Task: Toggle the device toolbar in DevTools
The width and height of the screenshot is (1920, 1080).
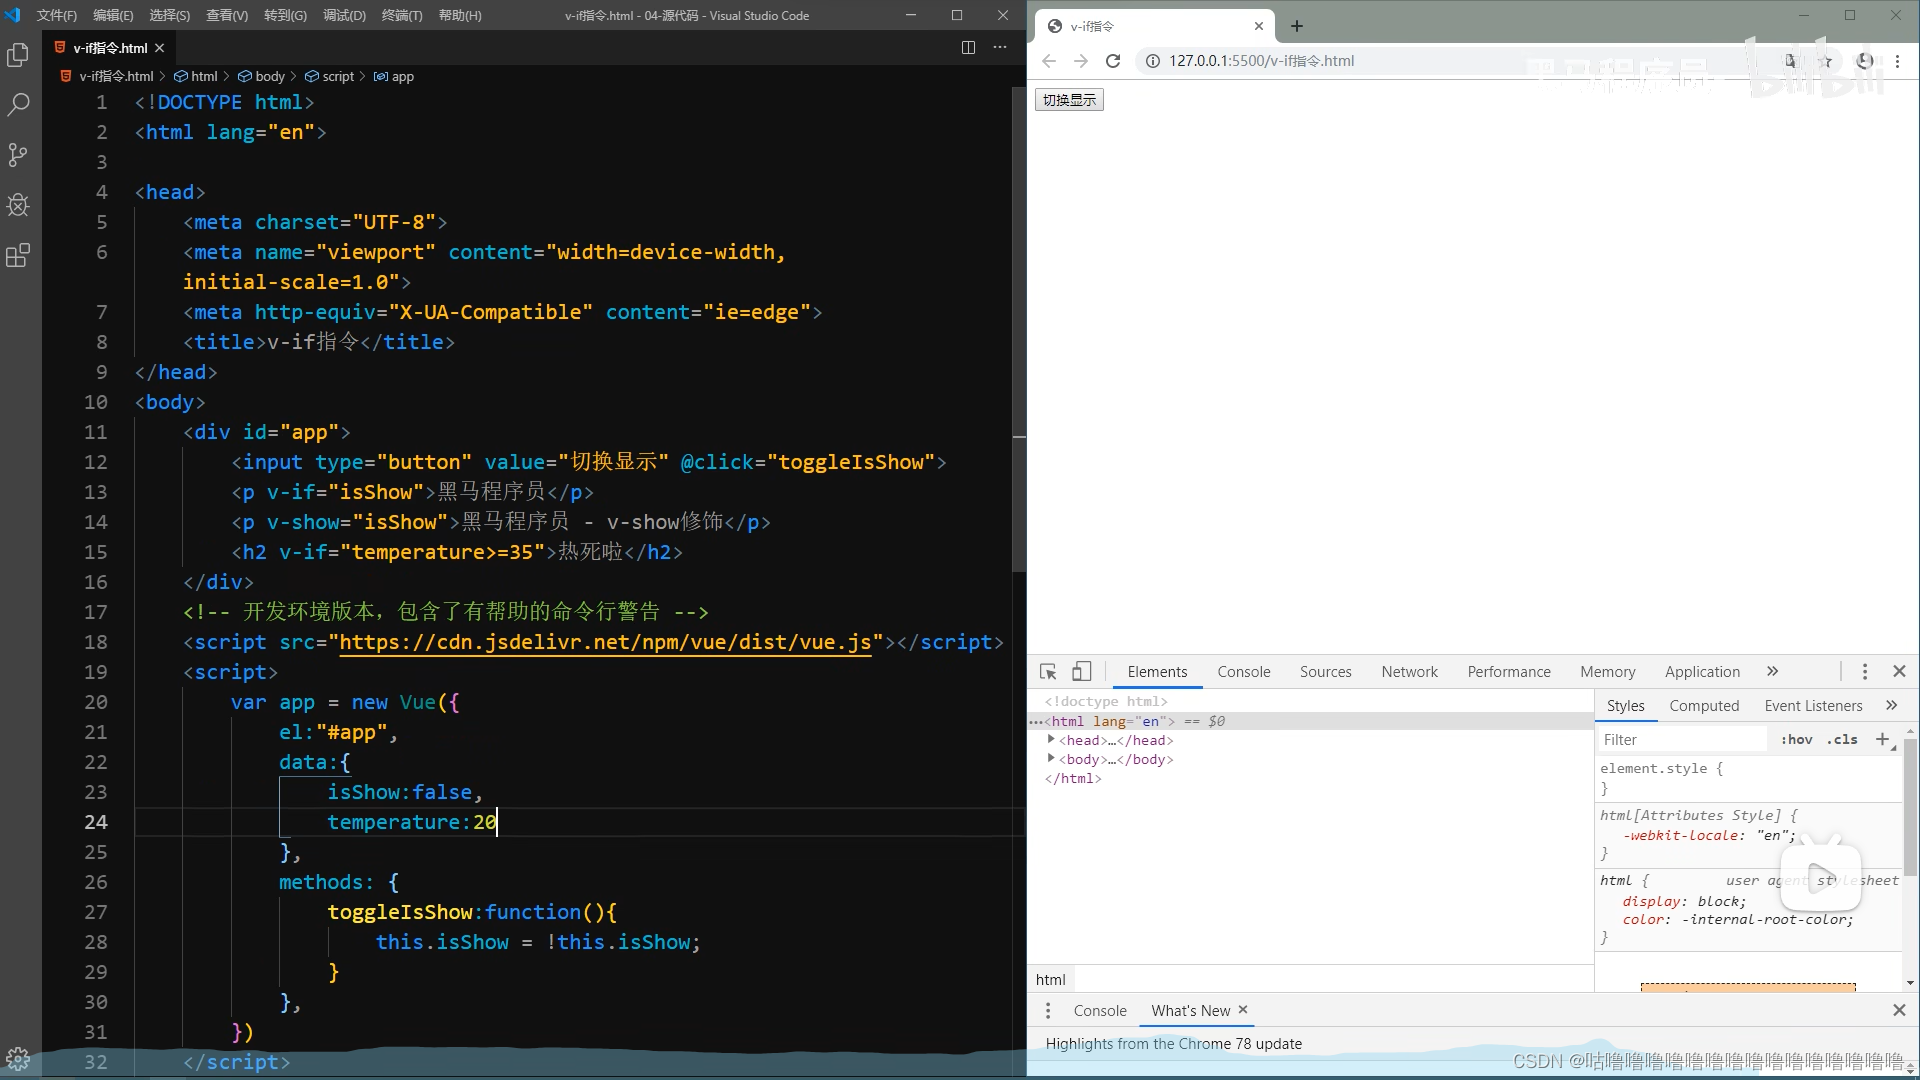Action: (1081, 671)
